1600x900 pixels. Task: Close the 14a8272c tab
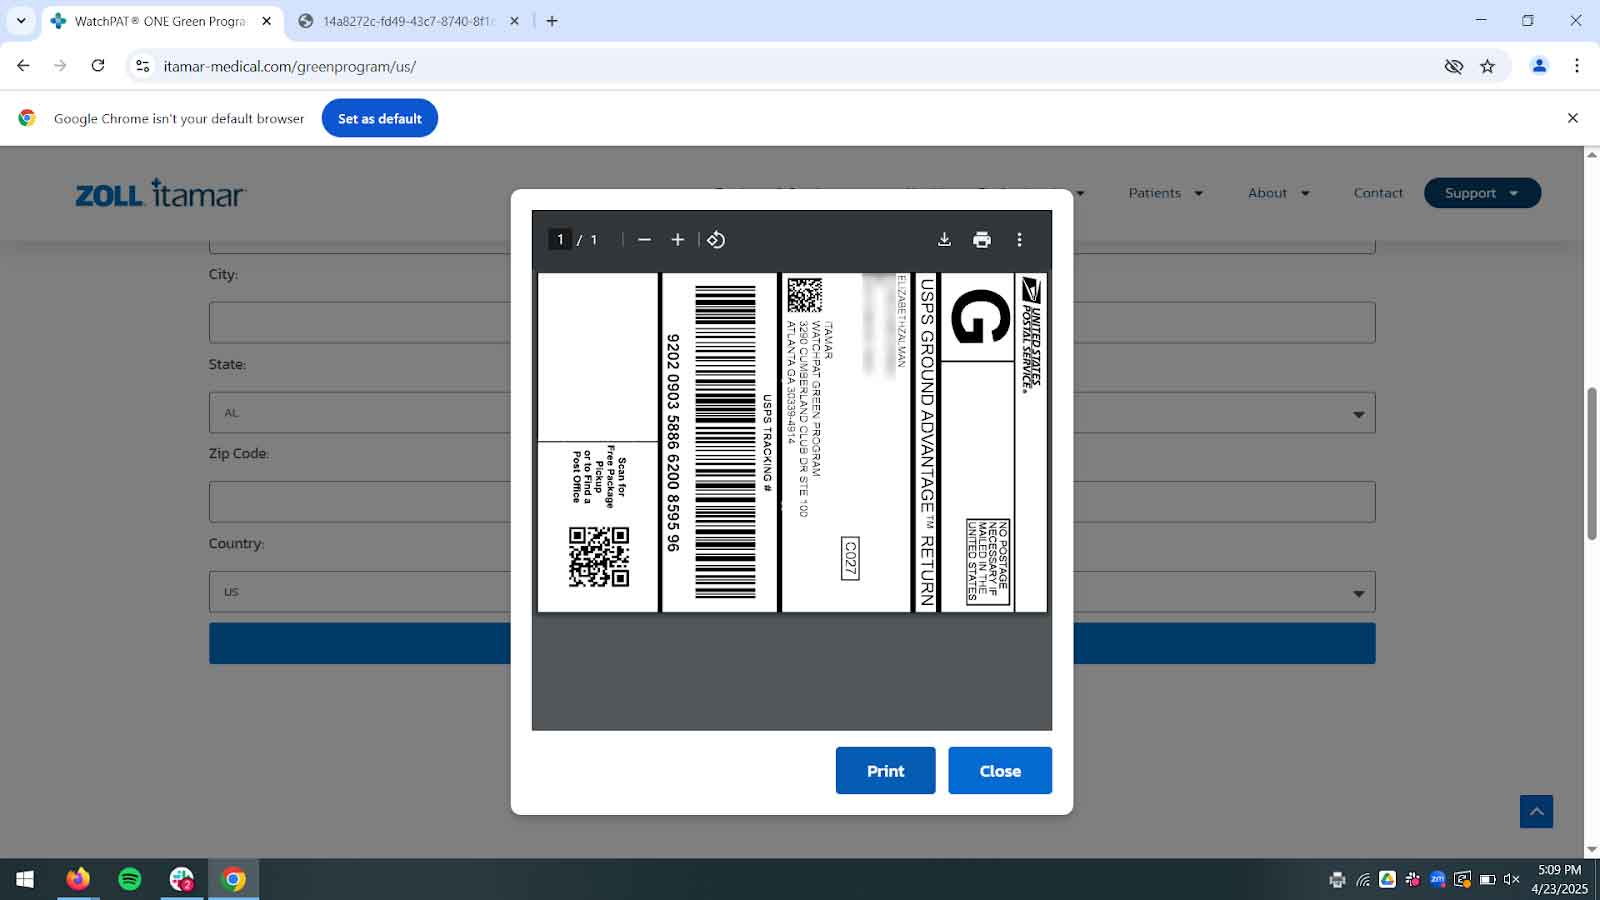(514, 21)
